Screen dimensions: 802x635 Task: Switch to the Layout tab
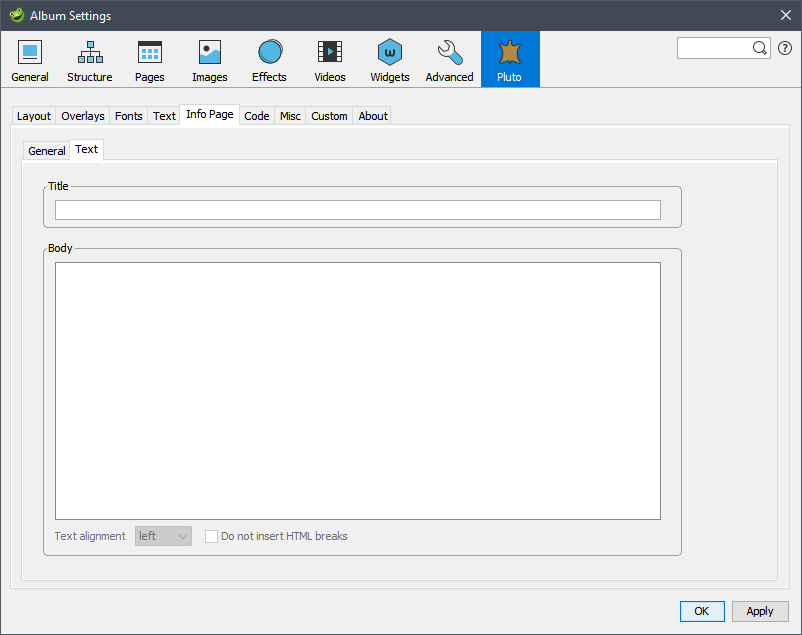point(34,116)
